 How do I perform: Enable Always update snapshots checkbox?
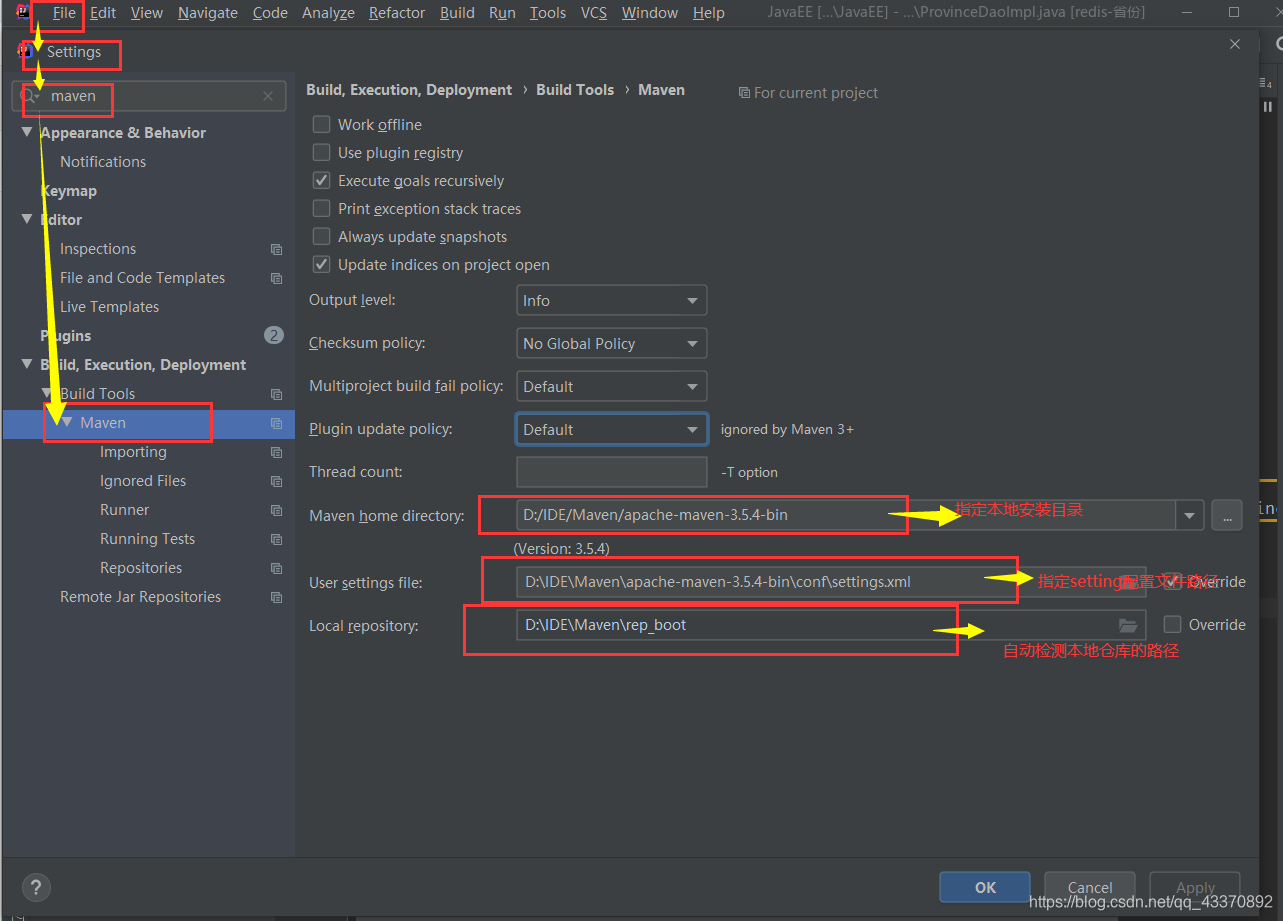321,236
